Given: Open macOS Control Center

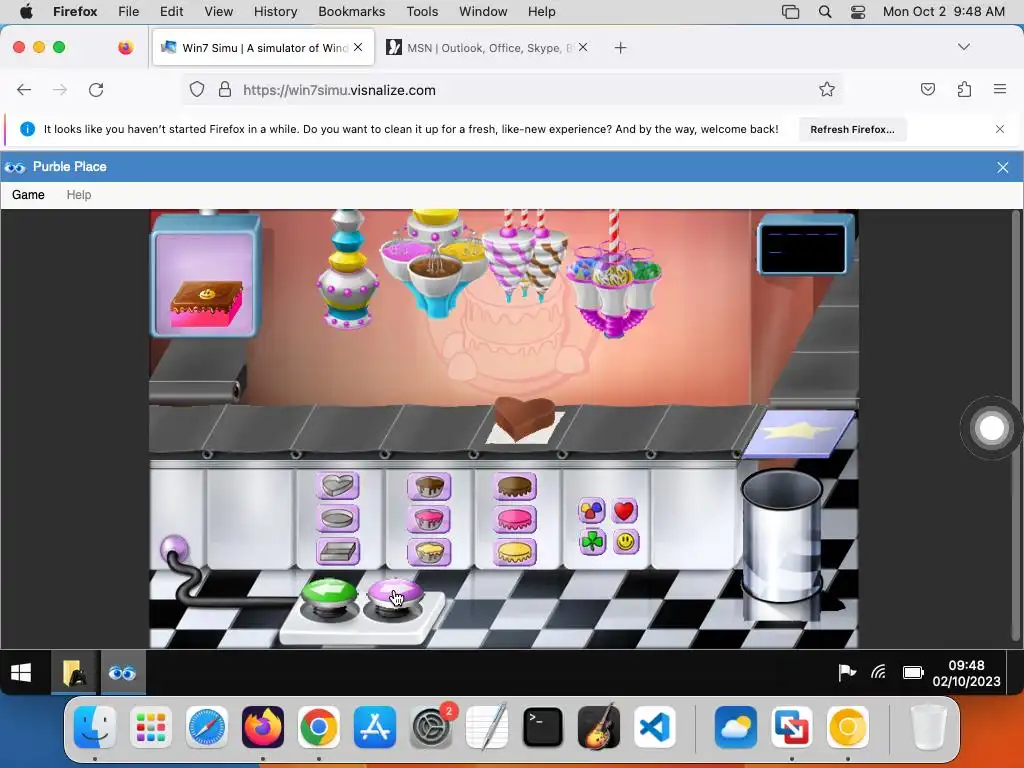Looking at the screenshot, I should click(x=858, y=11).
